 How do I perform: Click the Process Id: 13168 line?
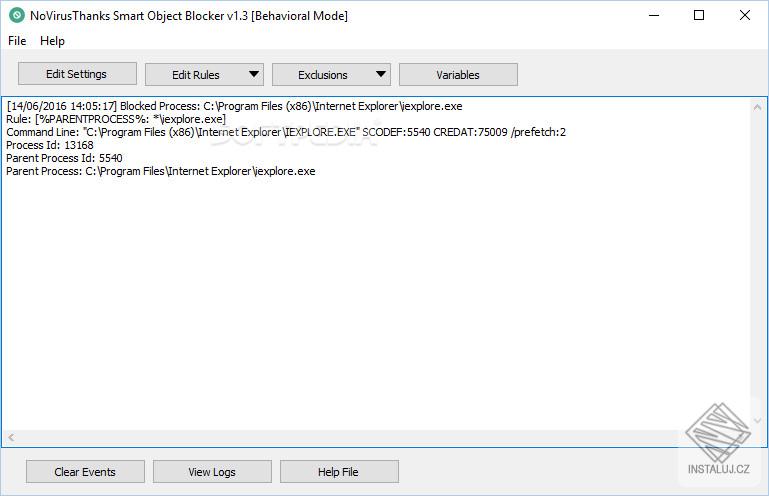[50, 145]
